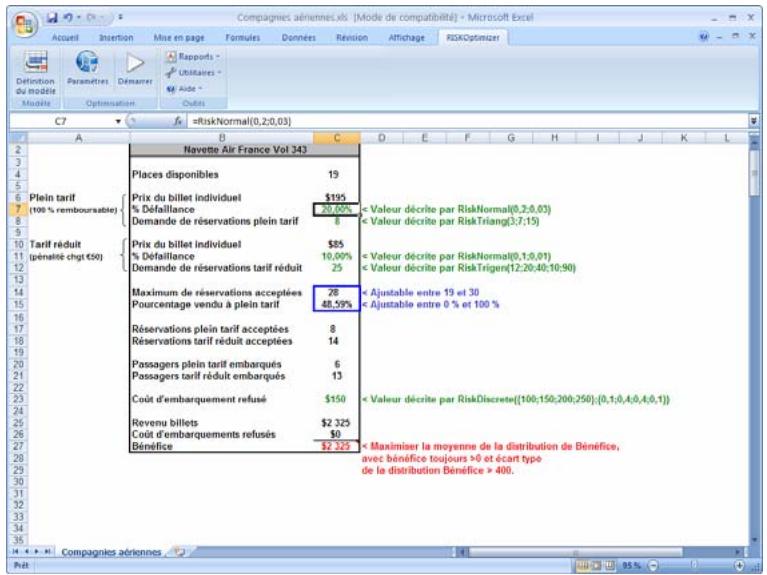
Task: Select cell with 20,00% Défaillance plein tarif
Action: click(x=336, y=209)
